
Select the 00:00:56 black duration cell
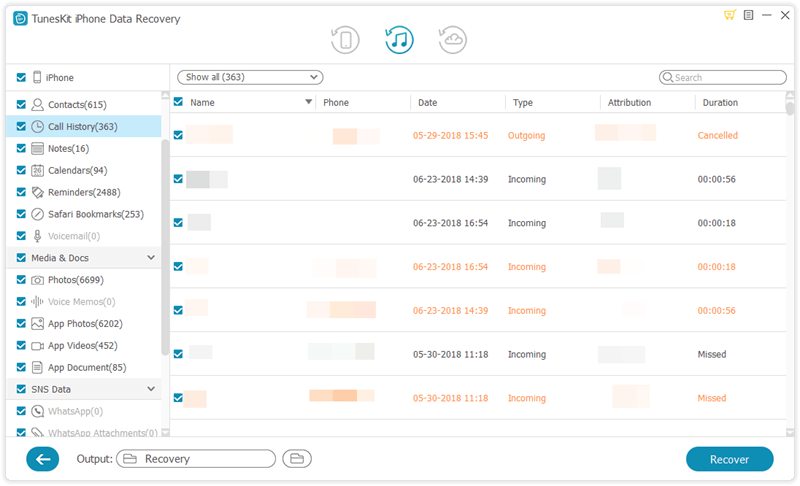(x=716, y=179)
